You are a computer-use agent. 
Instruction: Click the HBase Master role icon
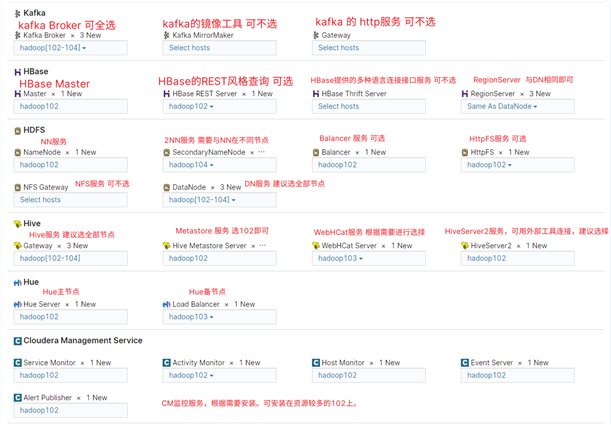pos(18,94)
